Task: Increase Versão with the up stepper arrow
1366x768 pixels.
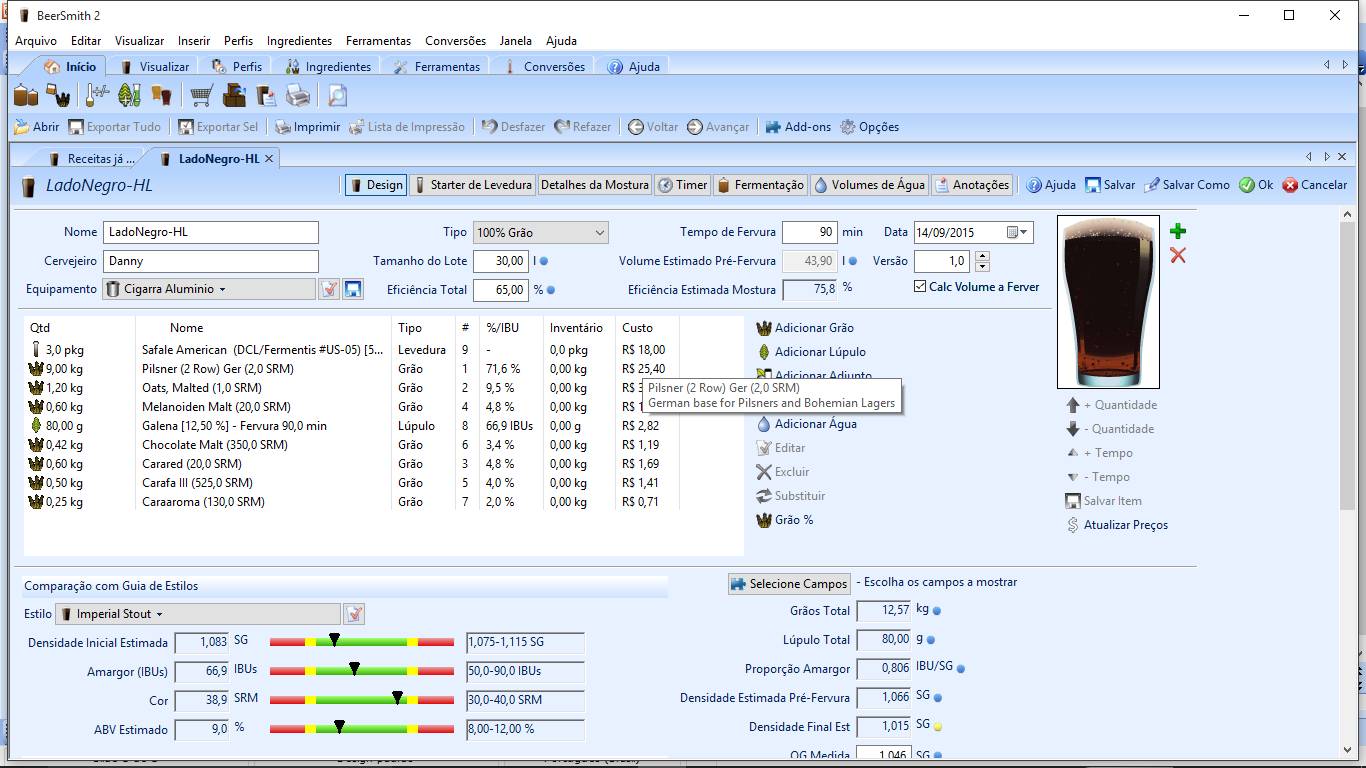Action: (x=982, y=256)
